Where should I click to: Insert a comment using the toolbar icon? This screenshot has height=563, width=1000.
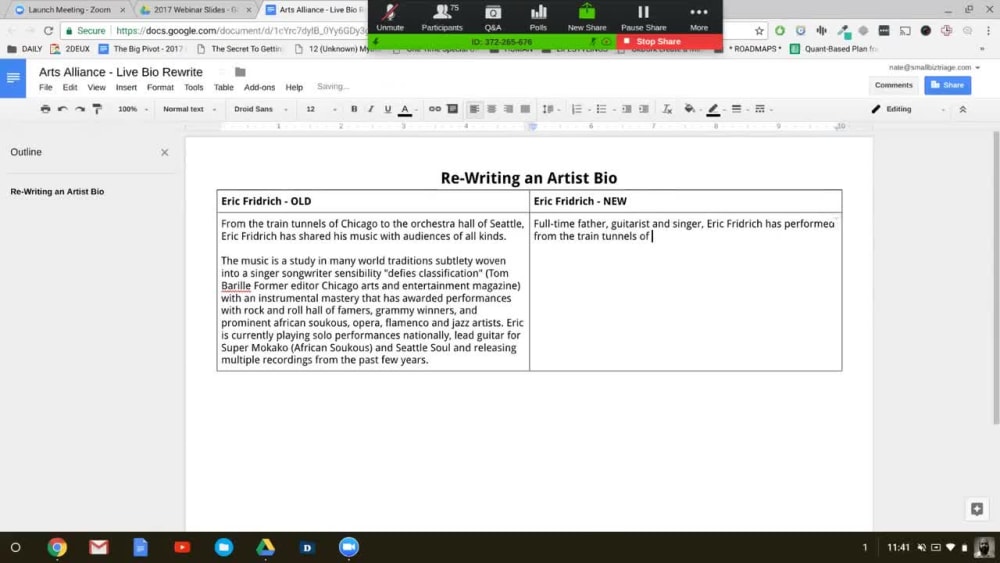452,109
